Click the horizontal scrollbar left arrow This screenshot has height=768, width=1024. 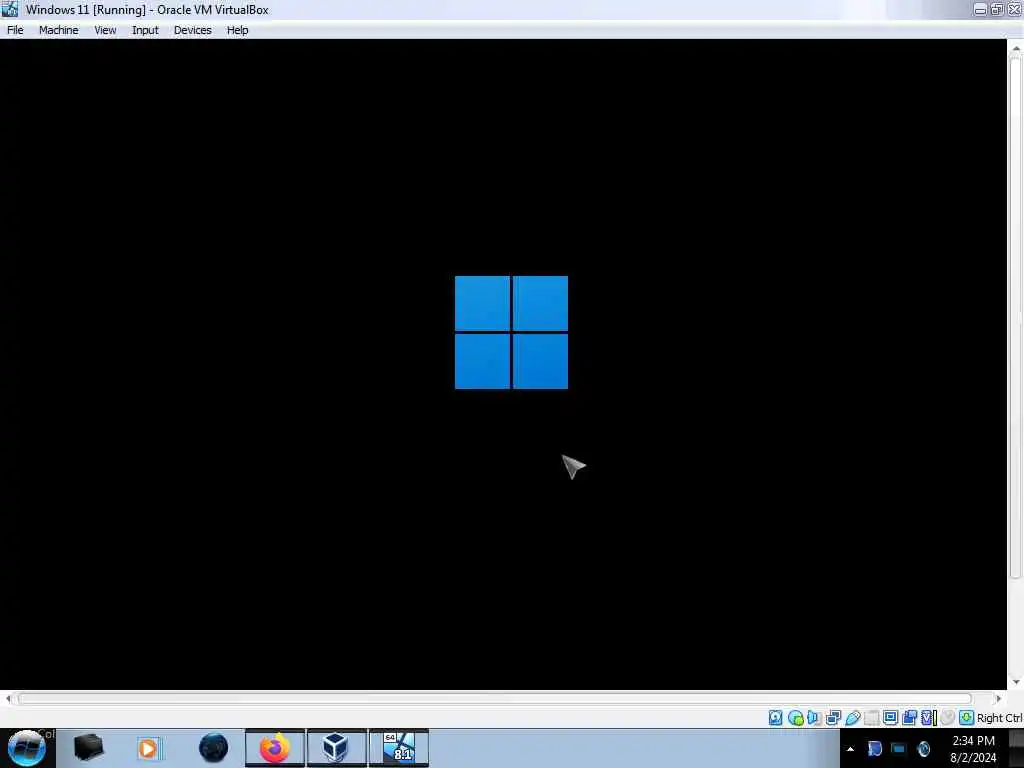tap(8, 699)
